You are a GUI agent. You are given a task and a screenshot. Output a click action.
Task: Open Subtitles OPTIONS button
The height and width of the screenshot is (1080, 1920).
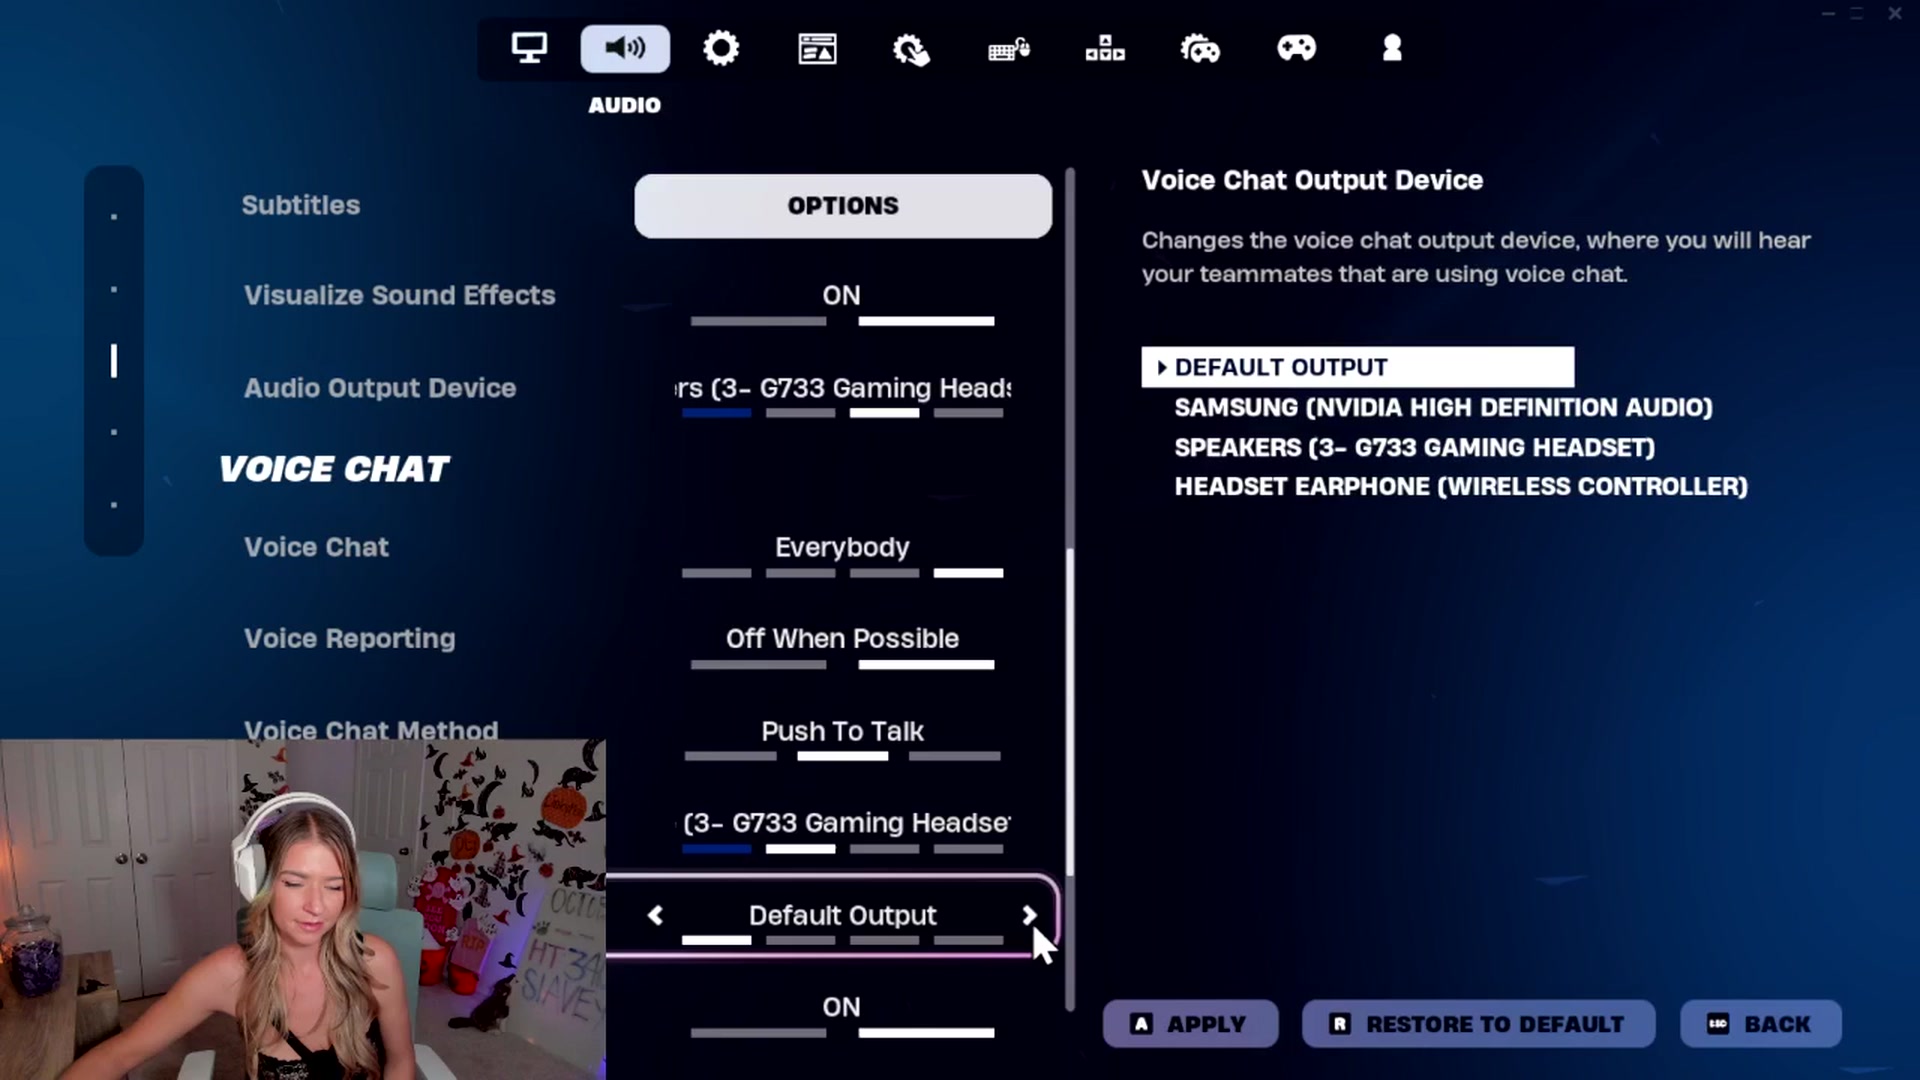[843, 206]
